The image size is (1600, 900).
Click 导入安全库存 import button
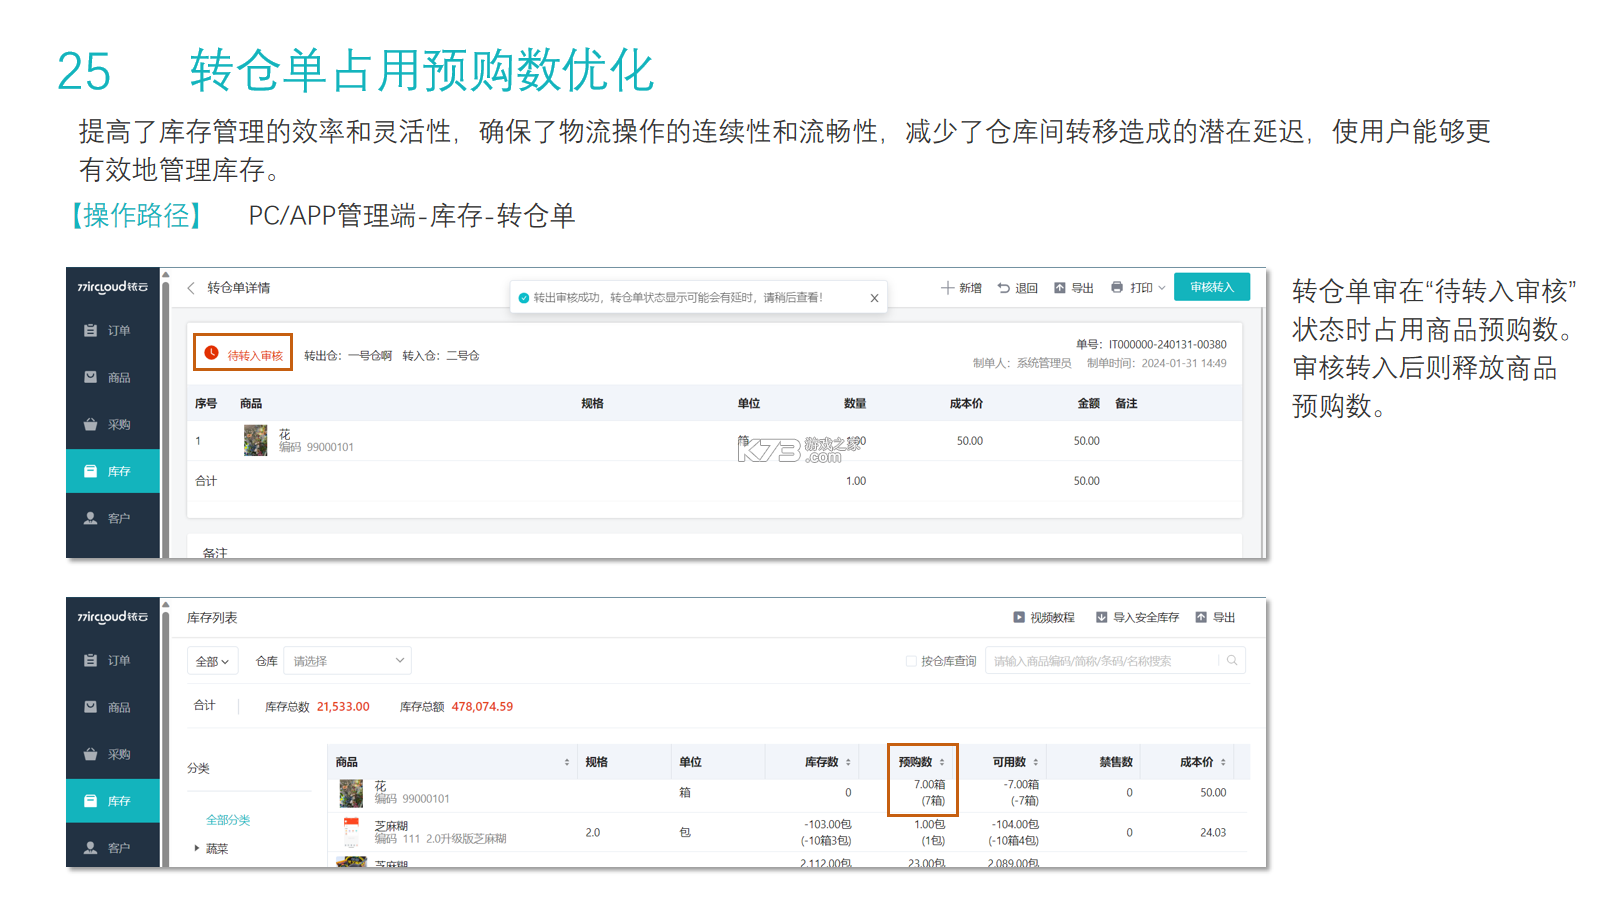click(1138, 618)
